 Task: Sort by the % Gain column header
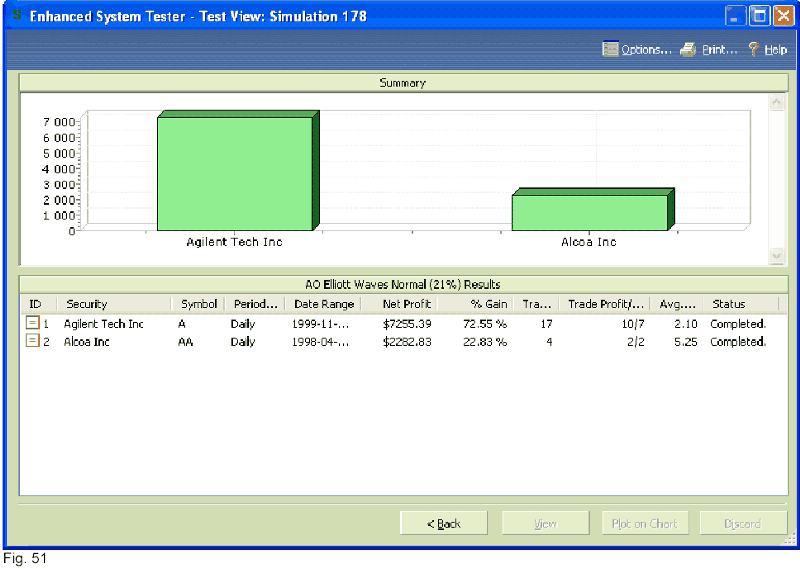(x=476, y=304)
